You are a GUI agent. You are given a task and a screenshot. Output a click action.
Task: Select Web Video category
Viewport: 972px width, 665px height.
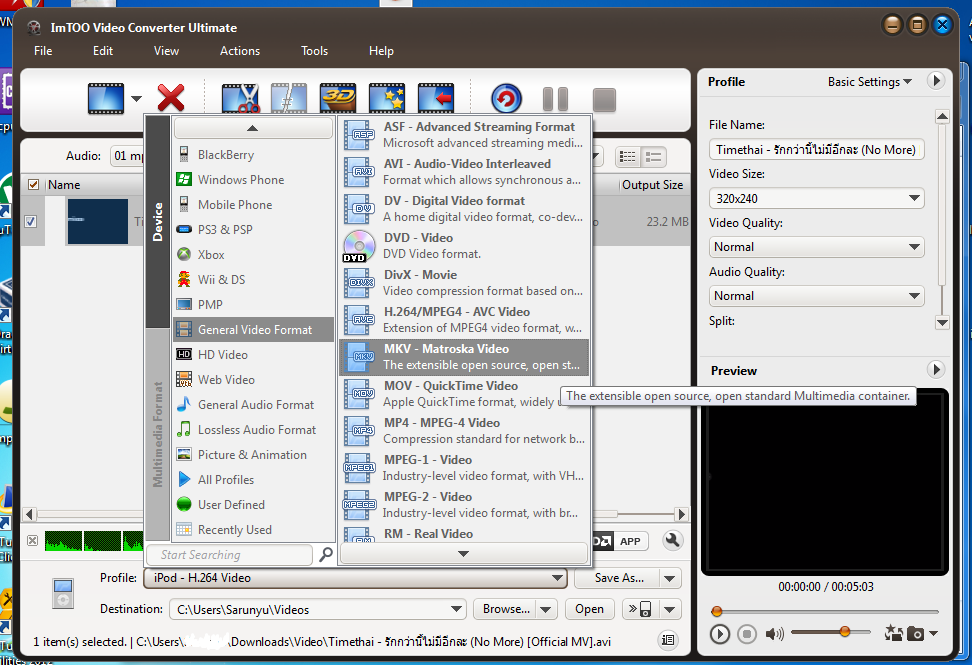point(253,379)
